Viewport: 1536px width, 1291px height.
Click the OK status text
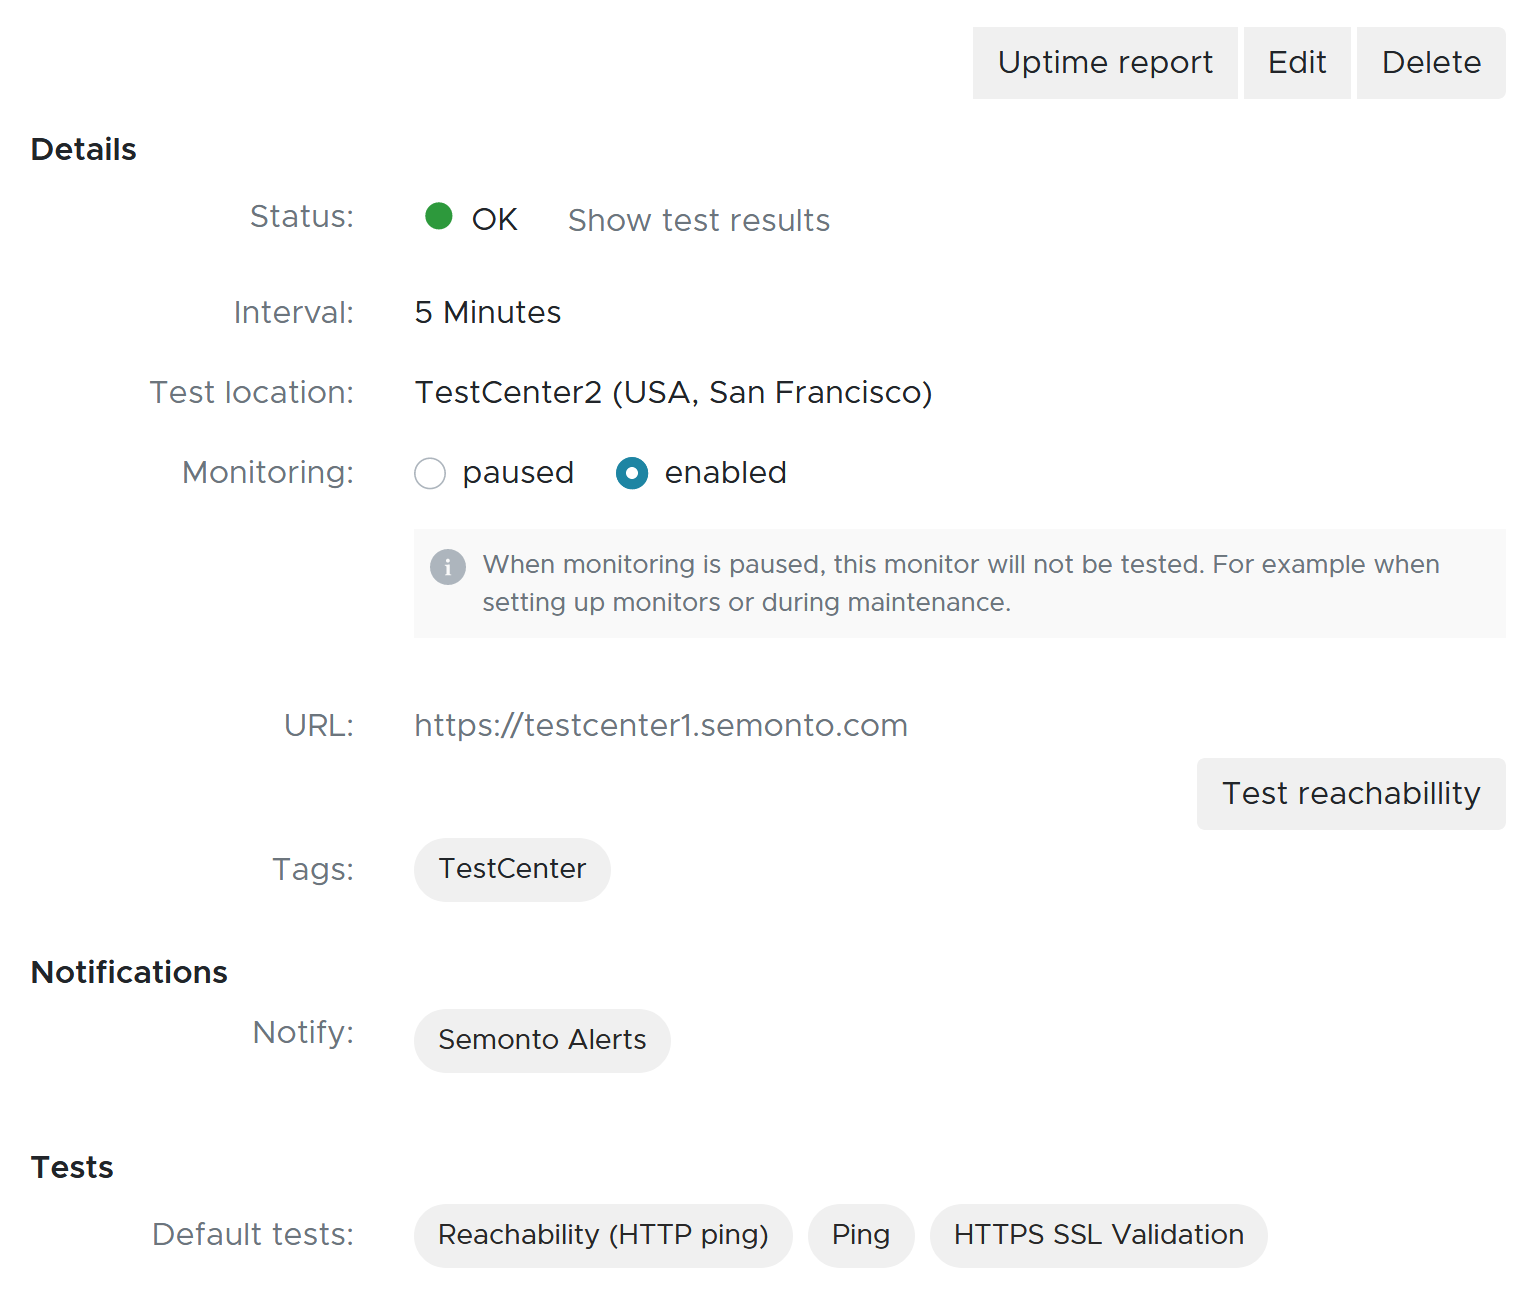click(495, 220)
